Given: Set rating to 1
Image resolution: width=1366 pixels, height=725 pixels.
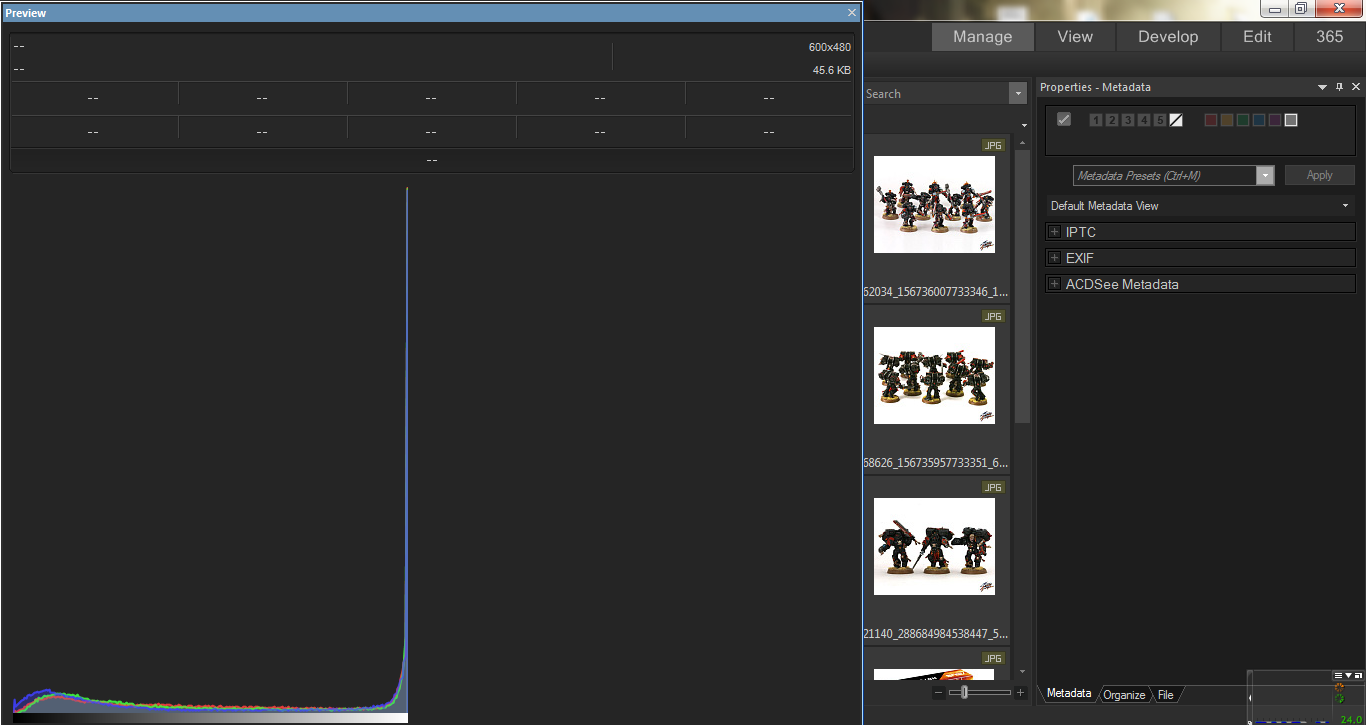Looking at the screenshot, I should pos(1095,120).
